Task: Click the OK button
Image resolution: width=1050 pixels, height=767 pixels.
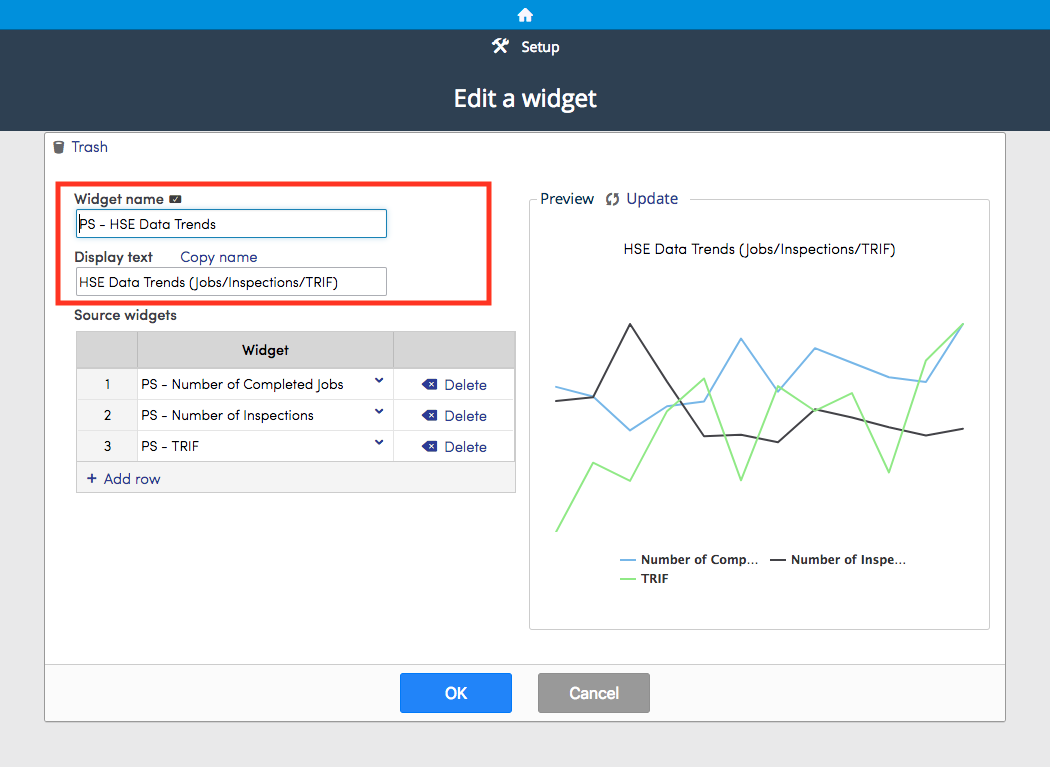Action: [455, 692]
